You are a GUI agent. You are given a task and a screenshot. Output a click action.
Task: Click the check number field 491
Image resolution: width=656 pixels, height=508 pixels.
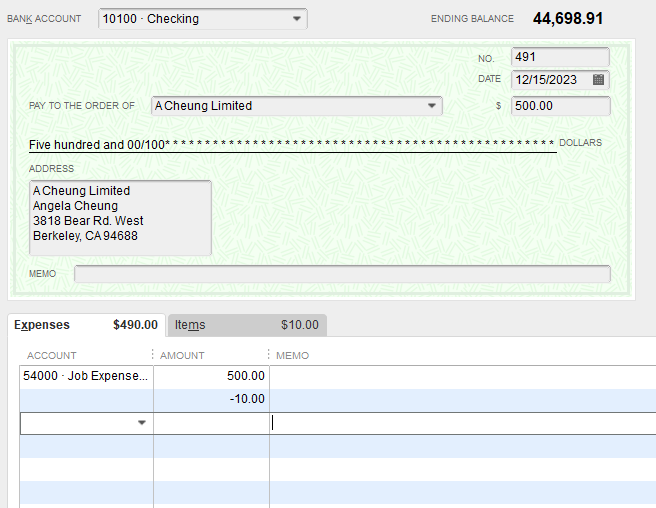(x=560, y=57)
